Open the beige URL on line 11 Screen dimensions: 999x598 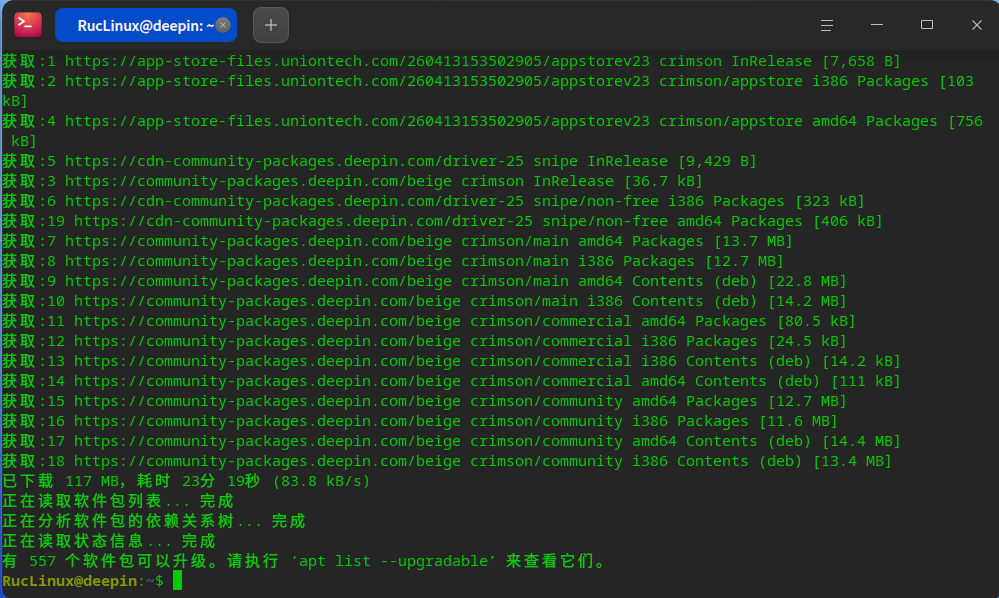point(267,321)
